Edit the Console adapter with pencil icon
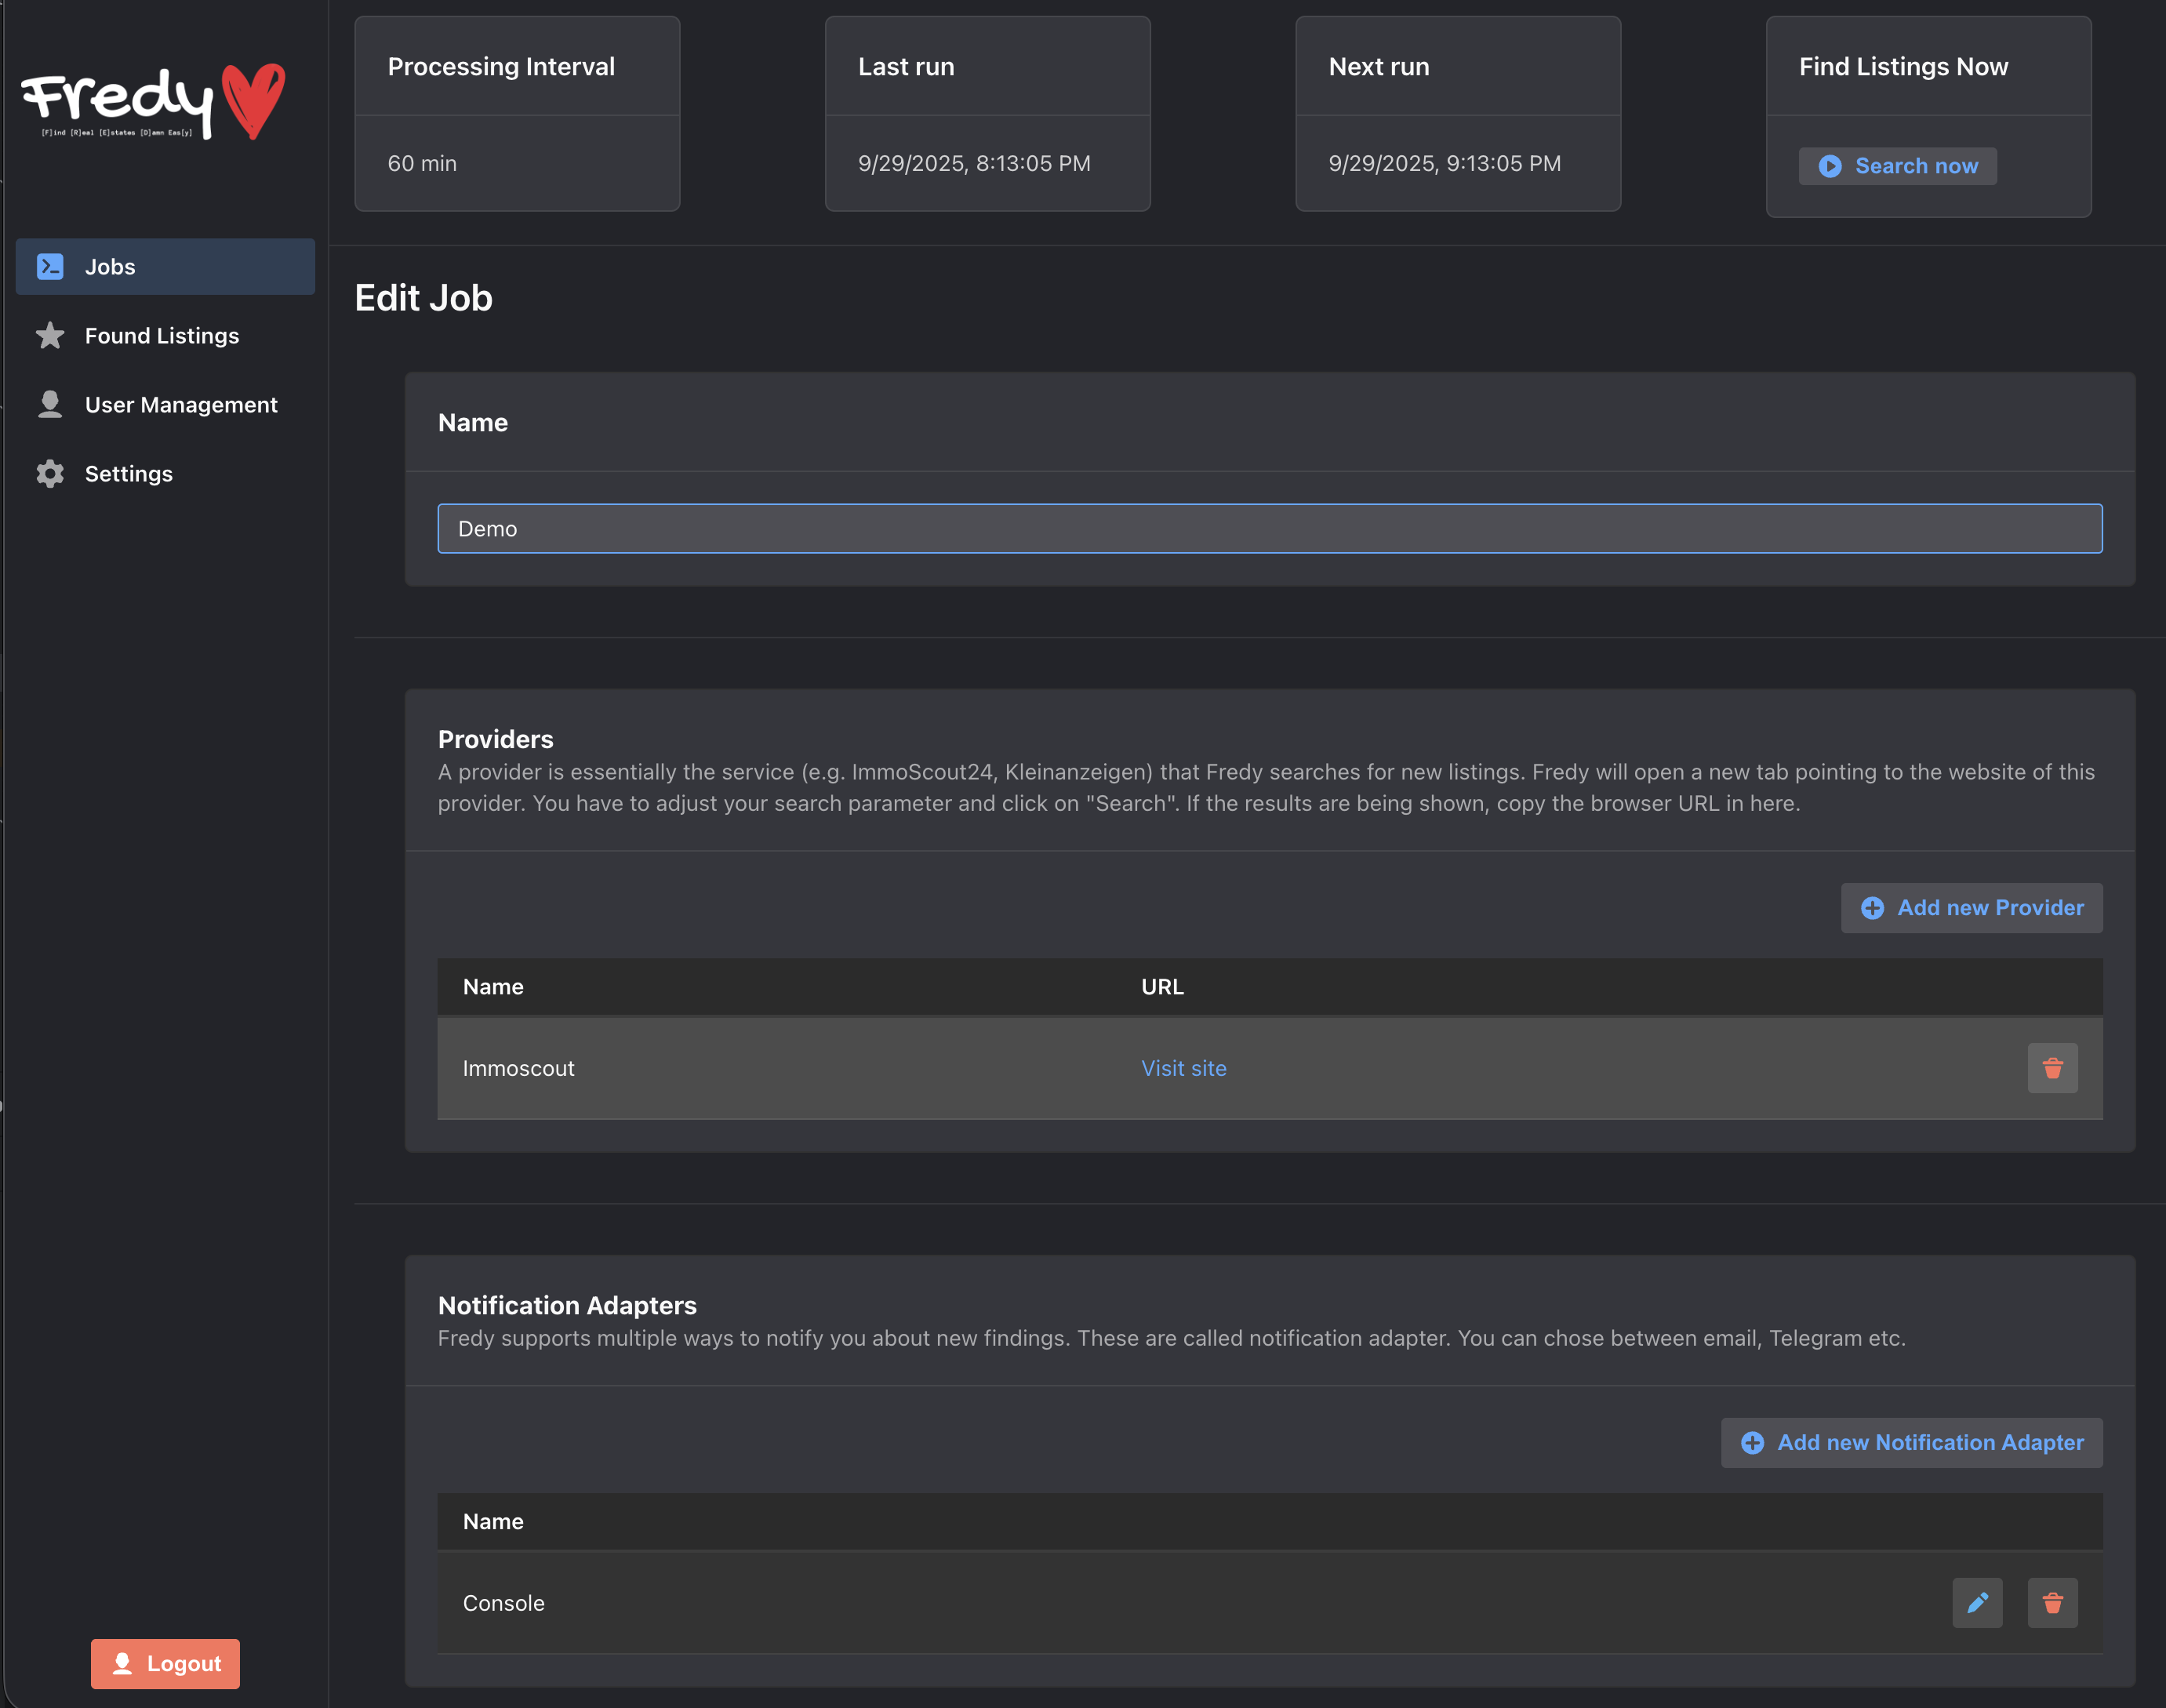2166x1708 pixels. [1978, 1604]
